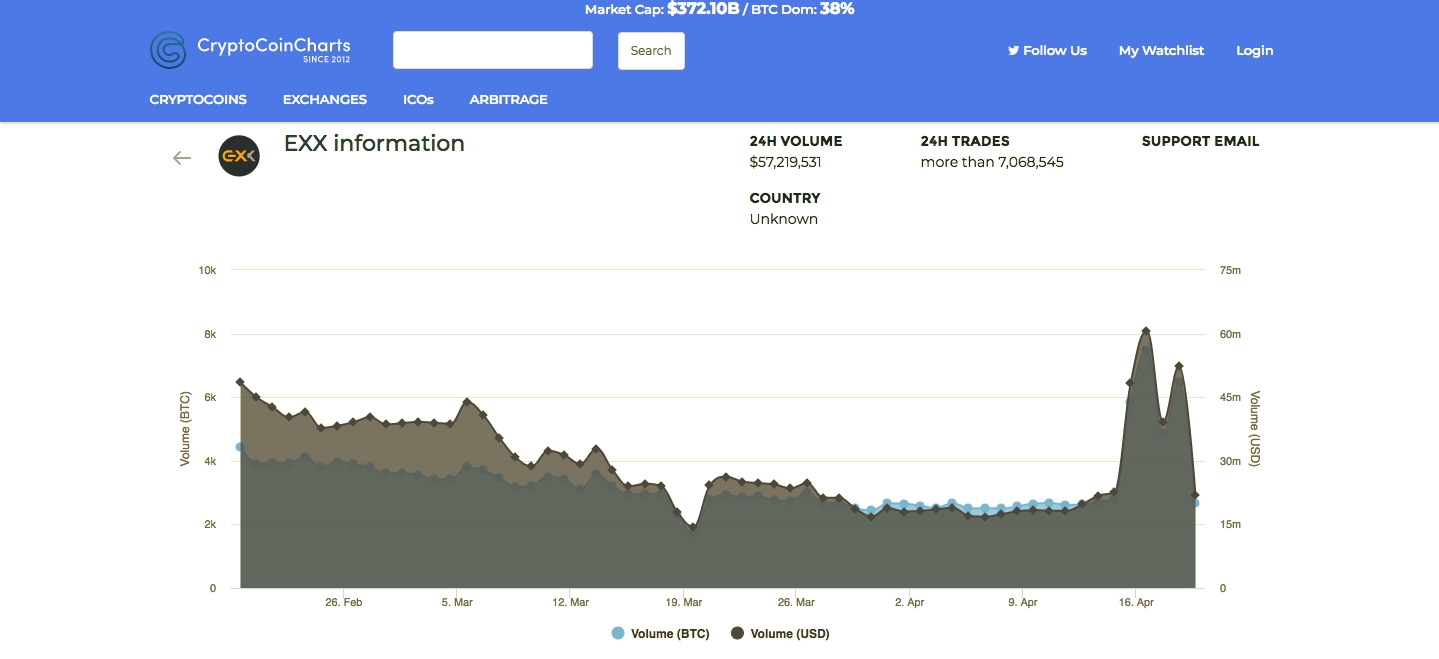
Task: Click the peak USD volume point near 16 Apr
Action: (1146, 331)
